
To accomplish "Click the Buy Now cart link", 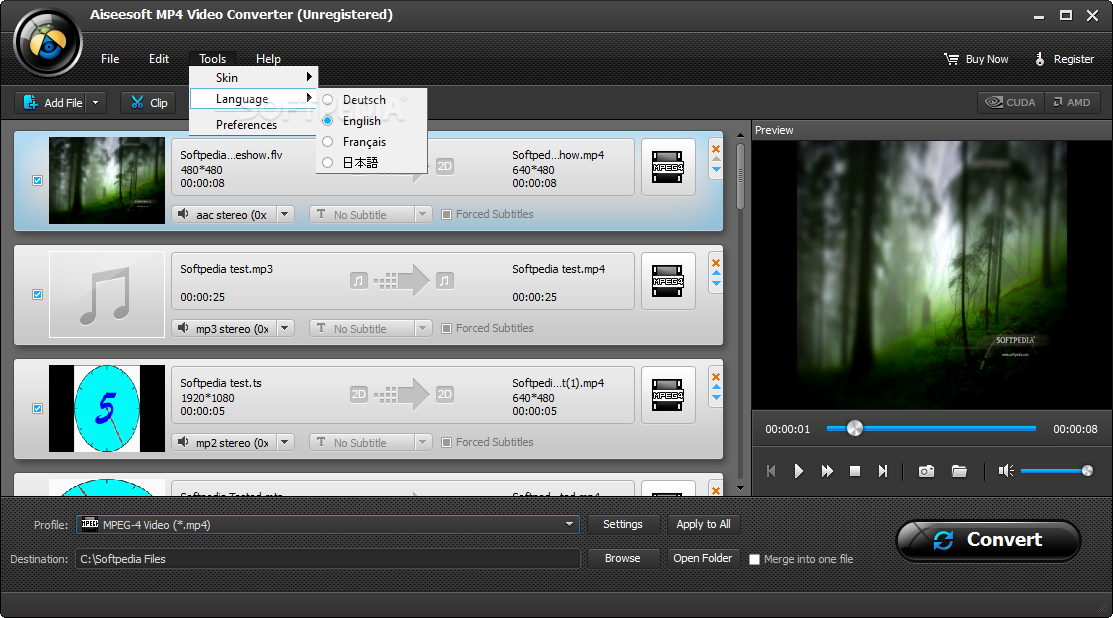I will tap(976, 59).
